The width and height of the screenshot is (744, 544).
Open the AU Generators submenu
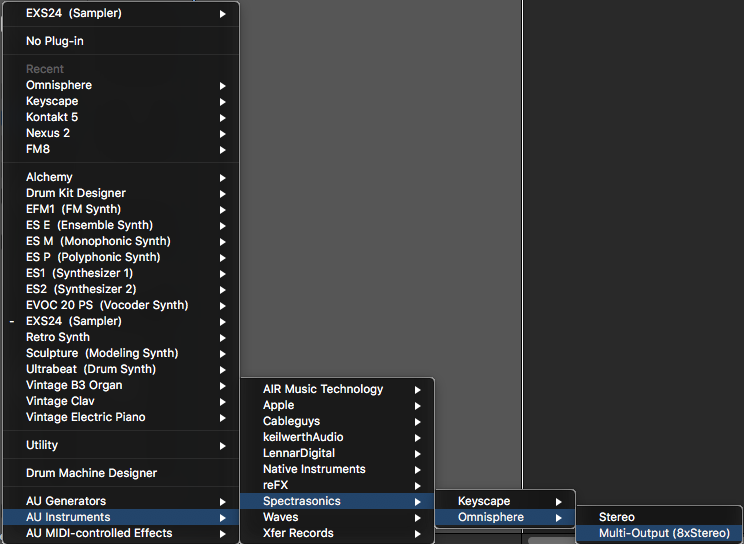[x=121, y=501]
